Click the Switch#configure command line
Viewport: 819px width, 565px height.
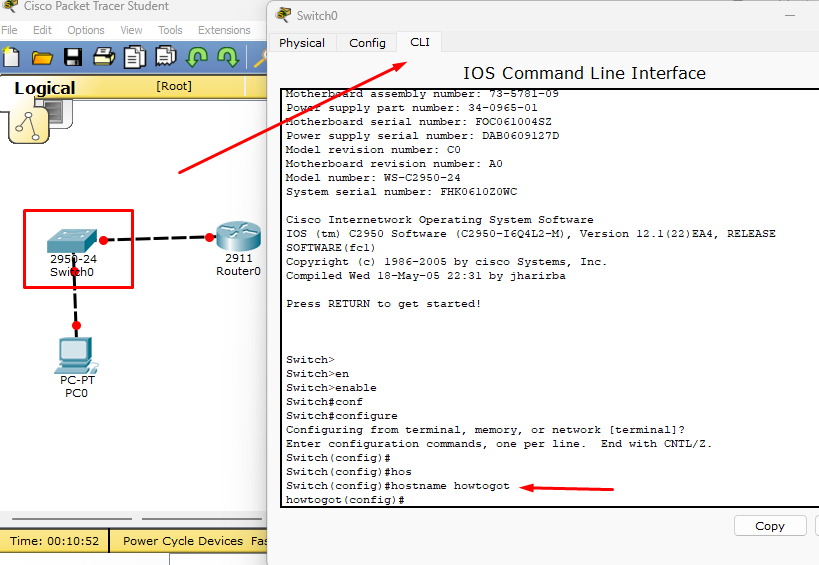(342, 416)
